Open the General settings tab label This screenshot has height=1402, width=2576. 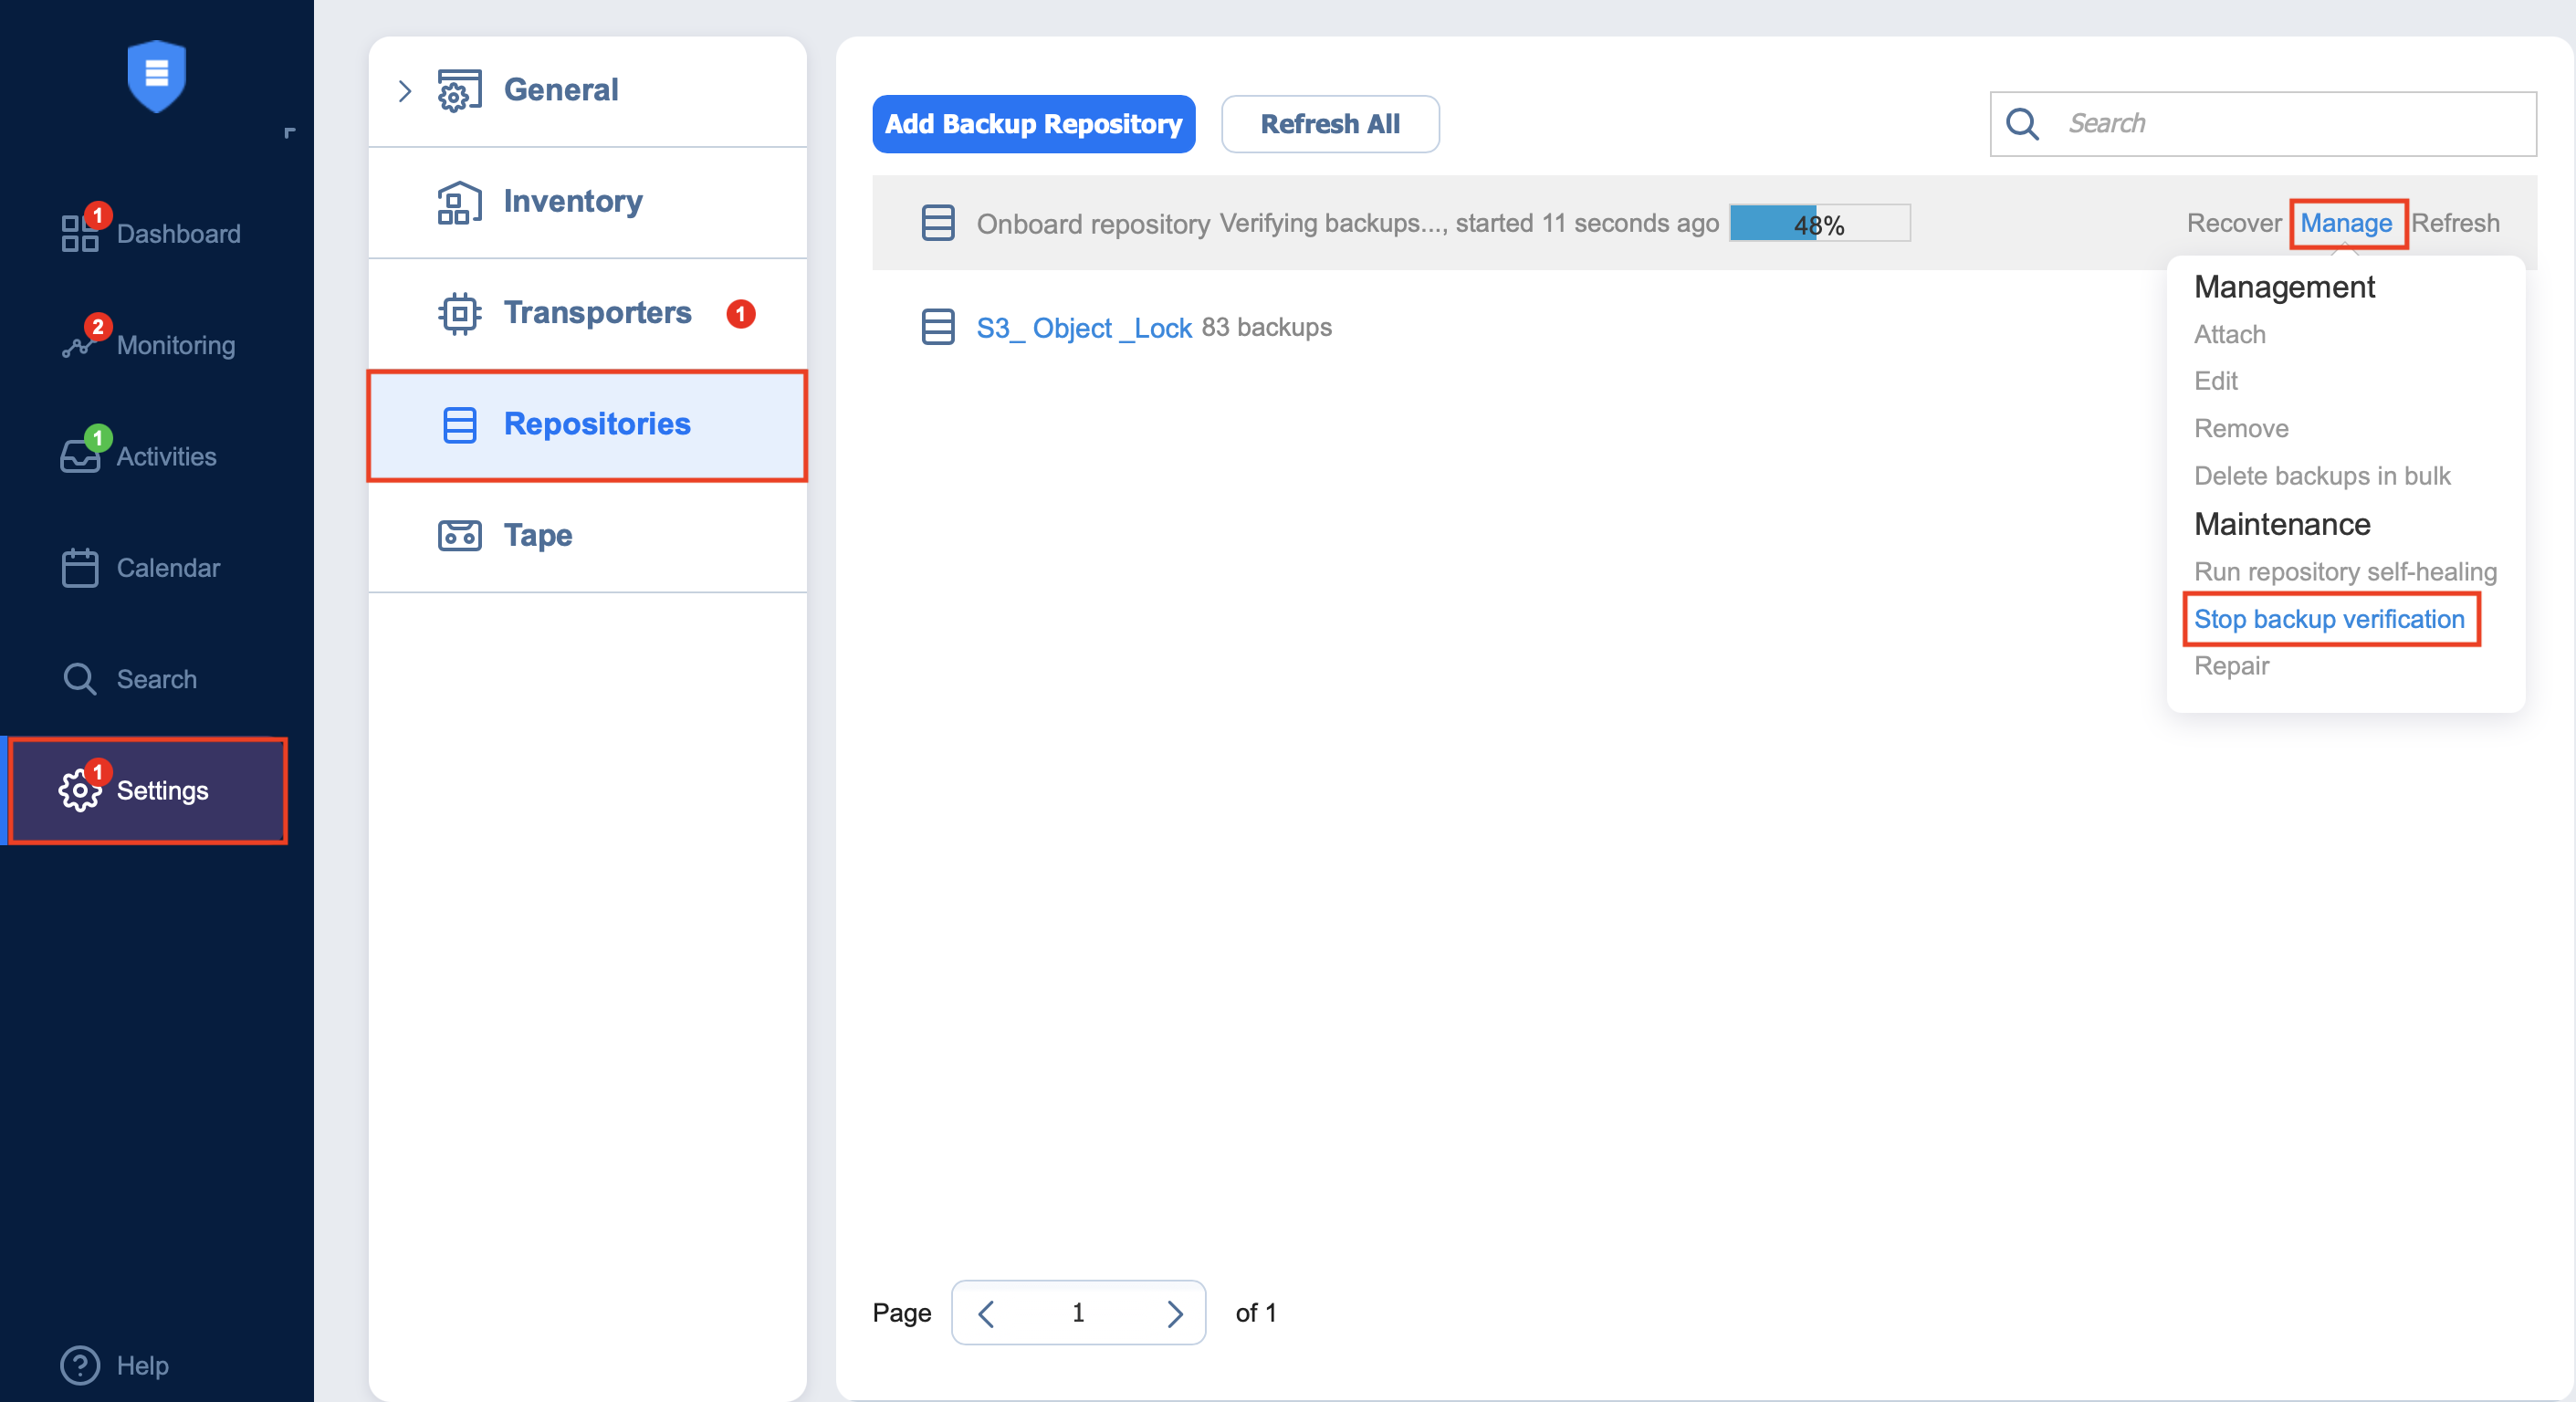pos(561,91)
